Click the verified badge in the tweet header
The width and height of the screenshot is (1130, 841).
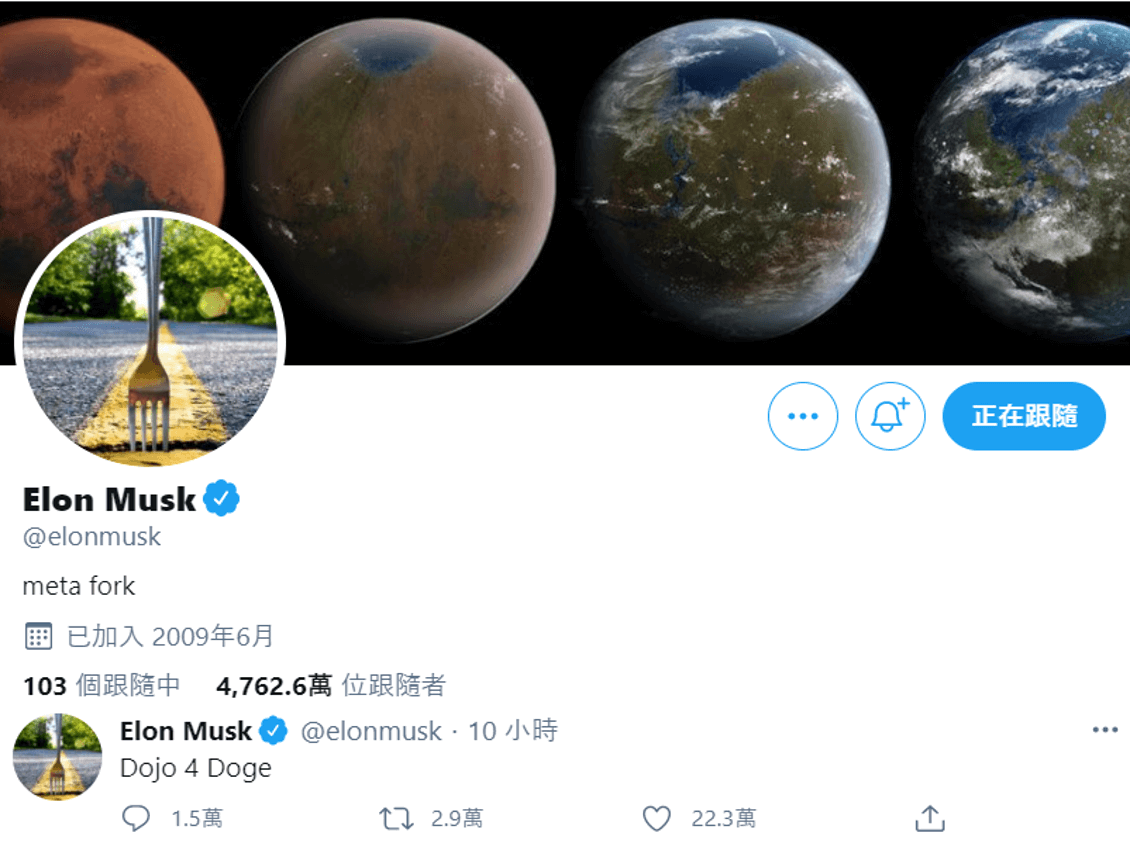pos(273,731)
